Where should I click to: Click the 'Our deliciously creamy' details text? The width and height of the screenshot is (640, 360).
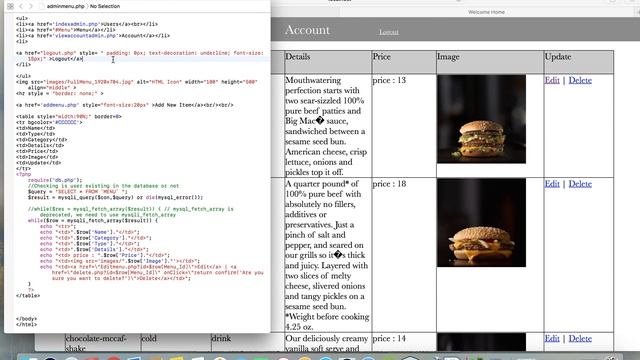(327, 343)
